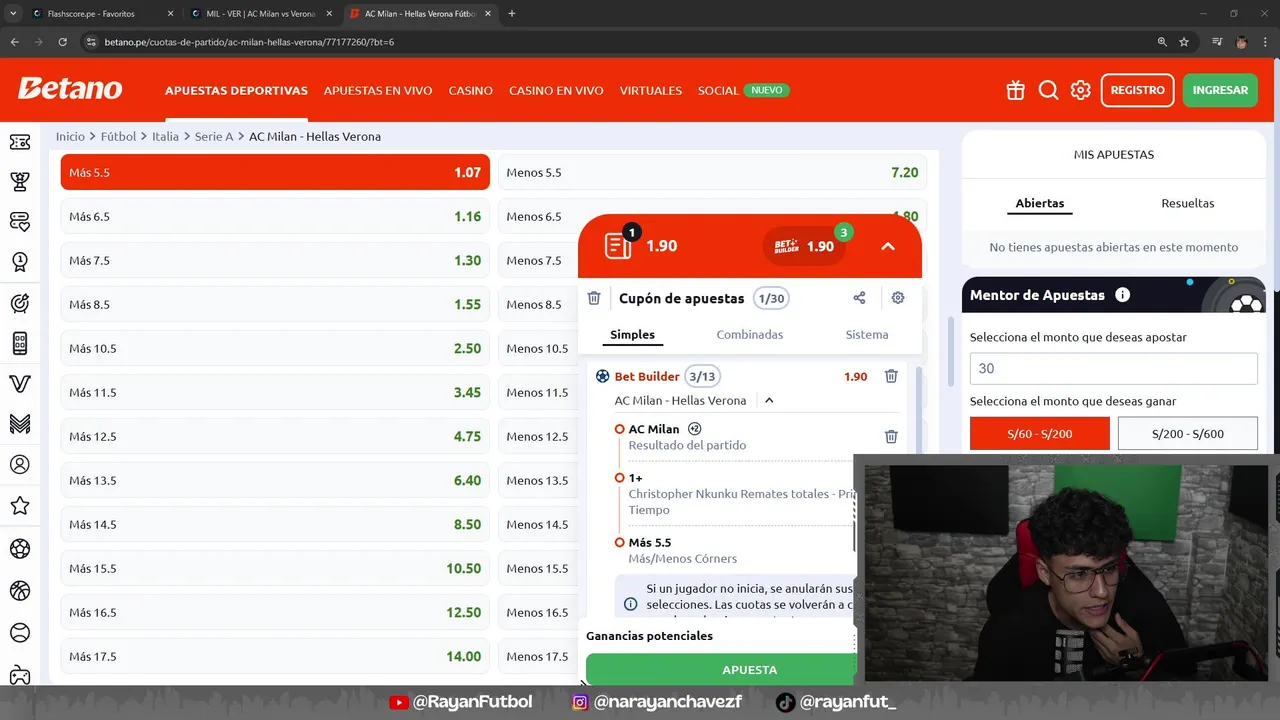This screenshot has height=720, width=1280.
Task: Open the bet slip count icon
Action: coord(619,244)
